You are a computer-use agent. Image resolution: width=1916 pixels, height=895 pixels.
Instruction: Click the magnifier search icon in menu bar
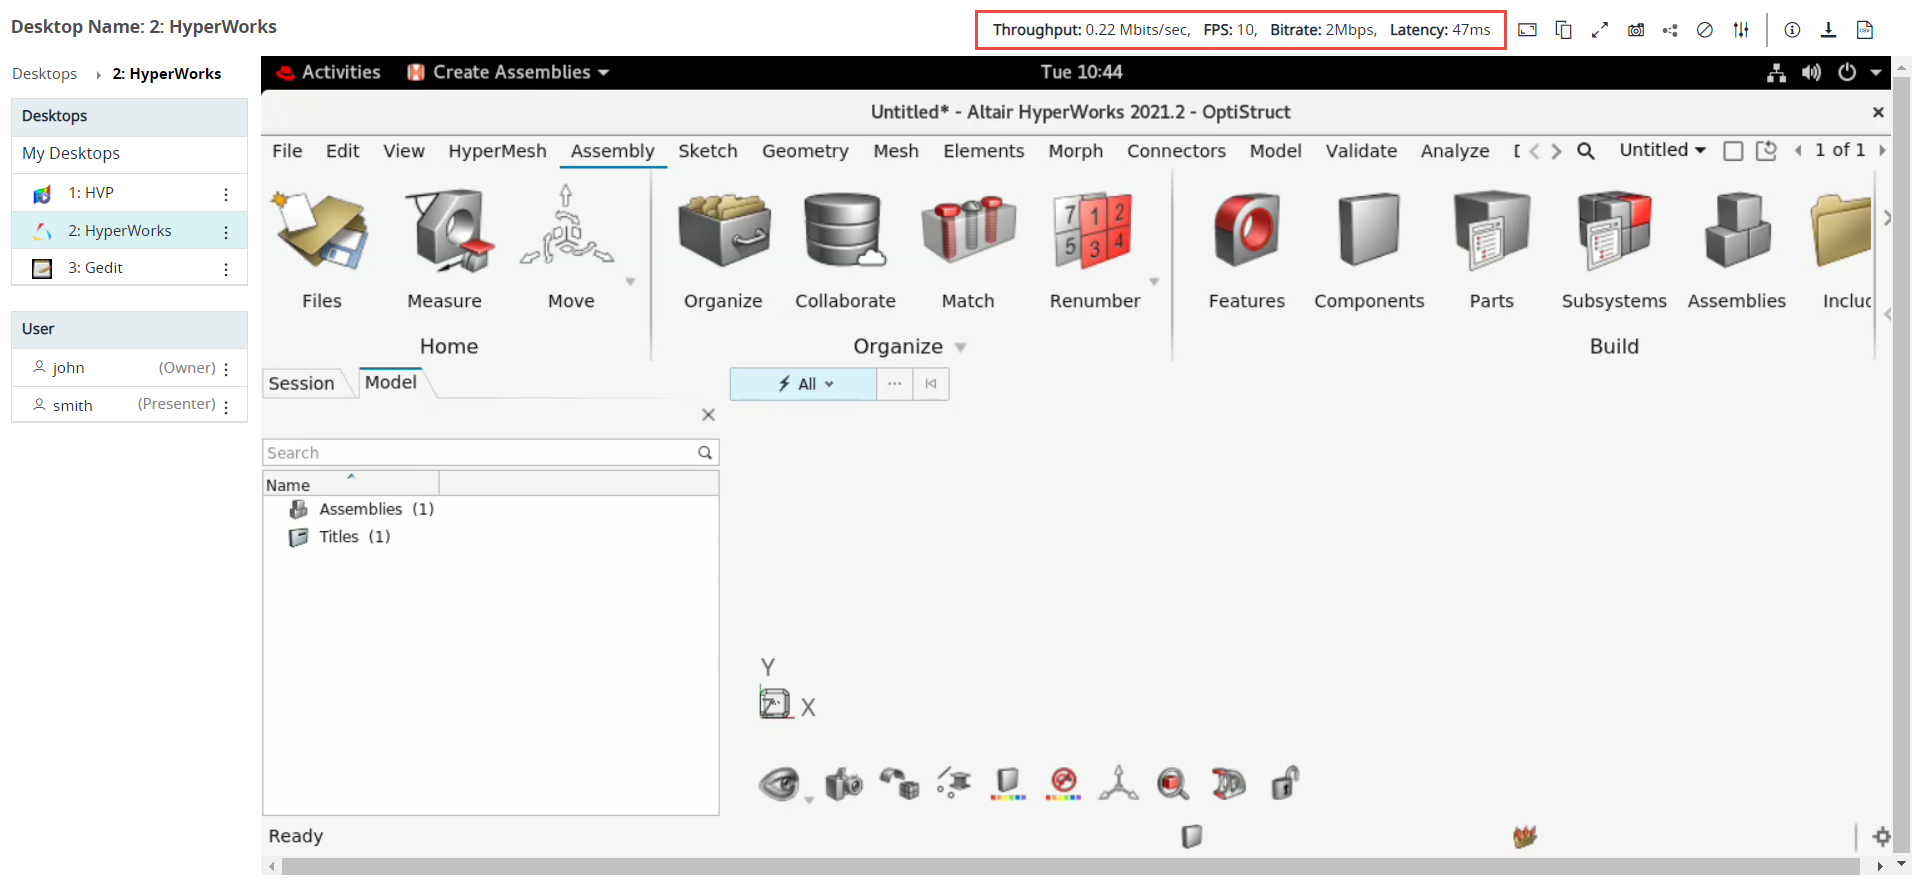point(1586,151)
